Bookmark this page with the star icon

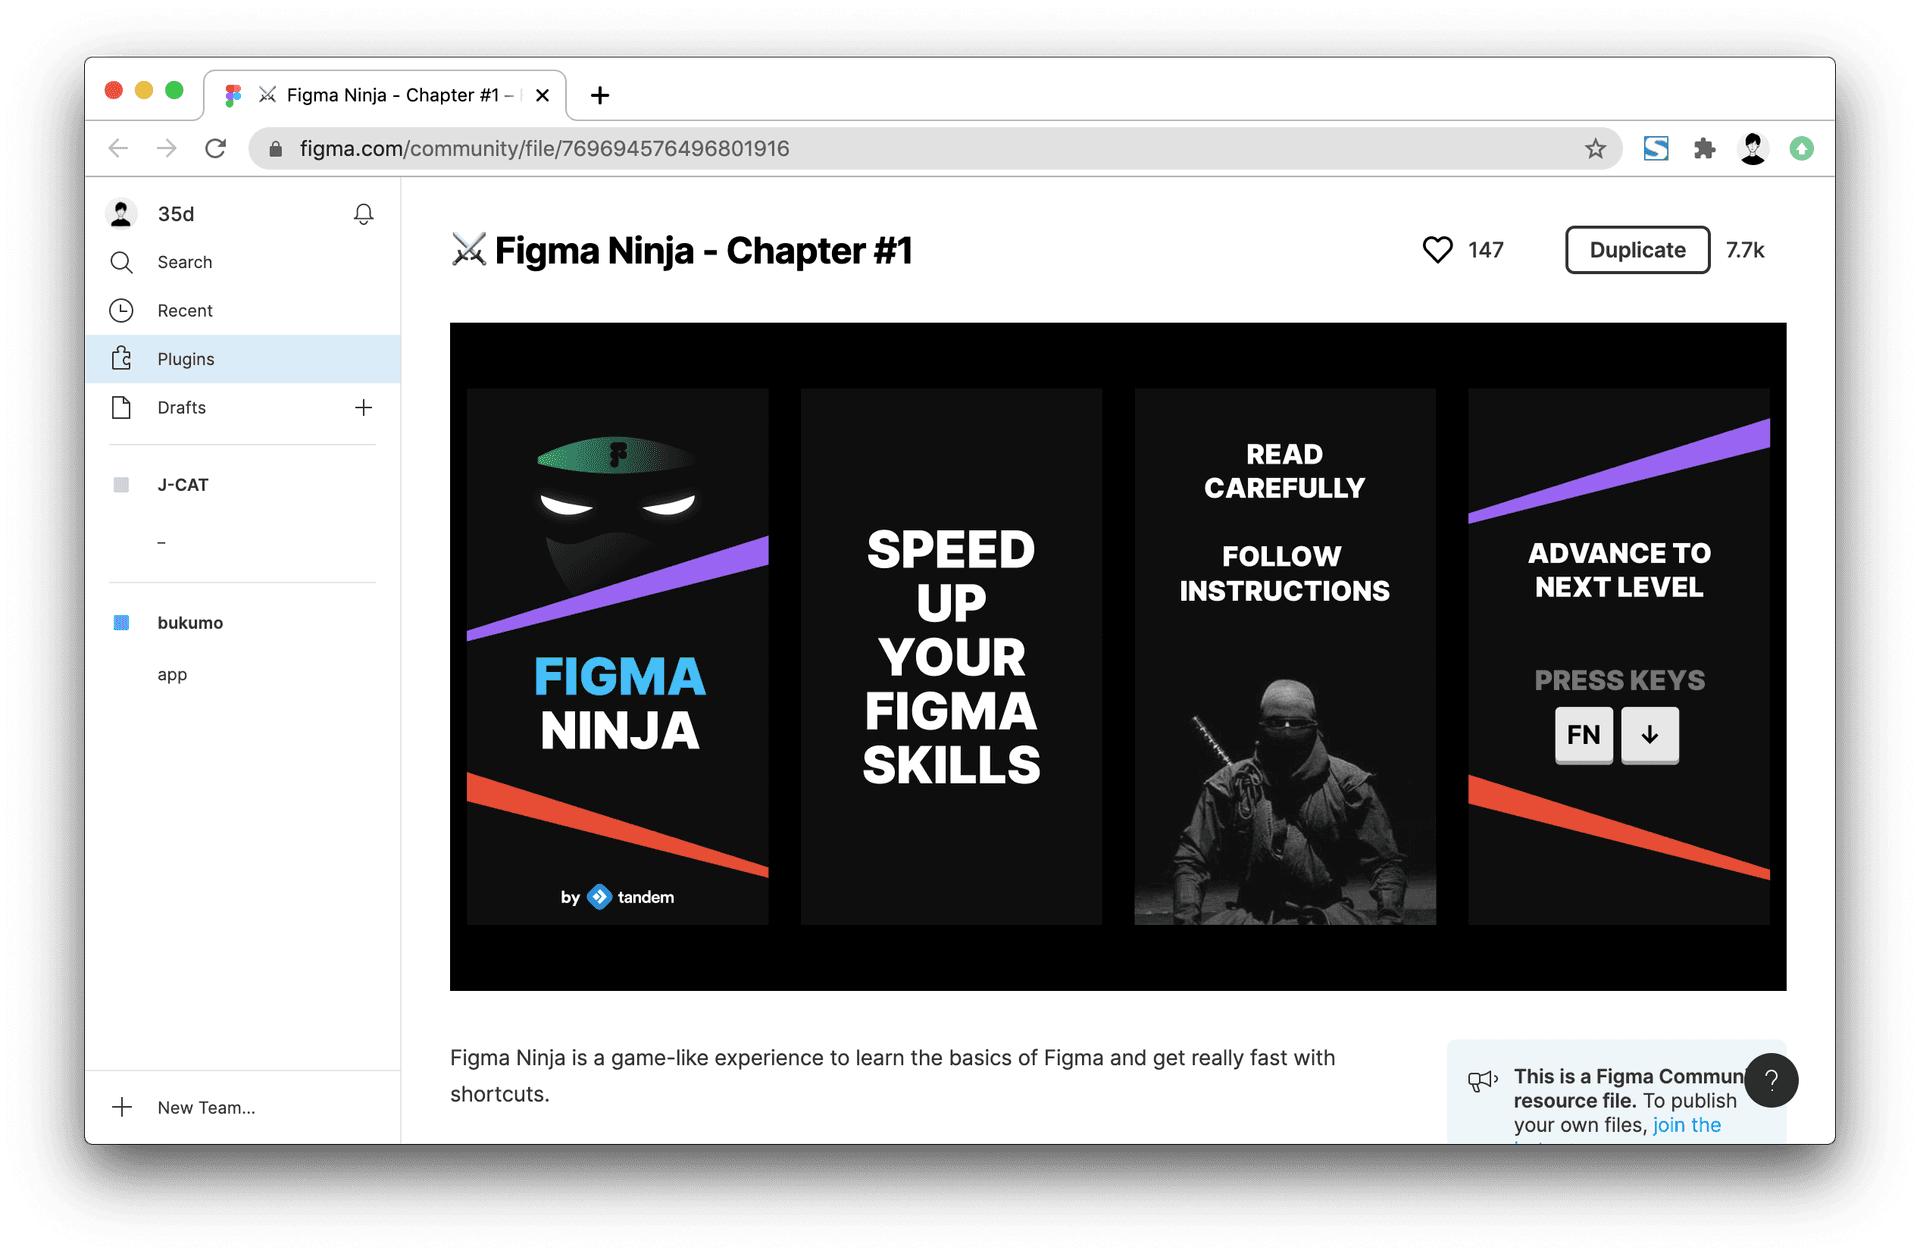(x=1595, y=149)
